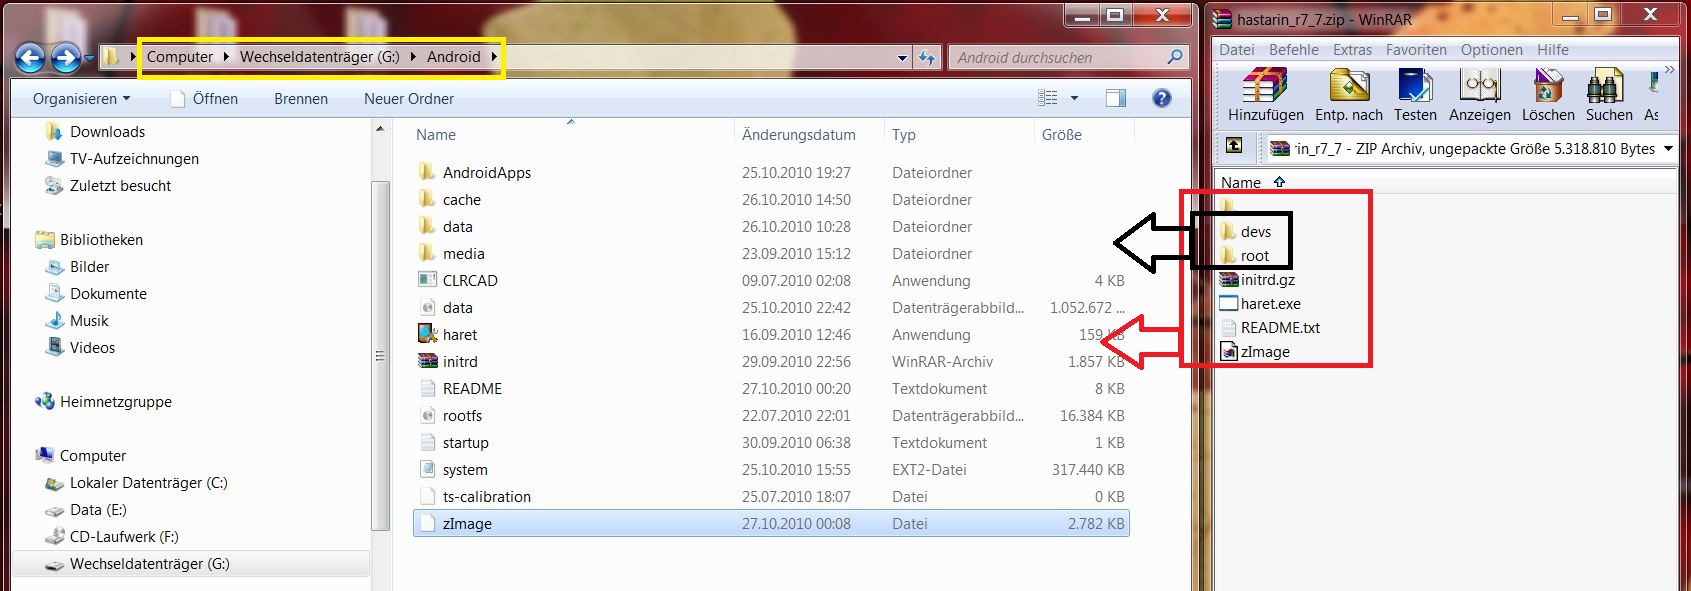
Task: Open Explorer help with the question mark icon
Action: 1161,98
